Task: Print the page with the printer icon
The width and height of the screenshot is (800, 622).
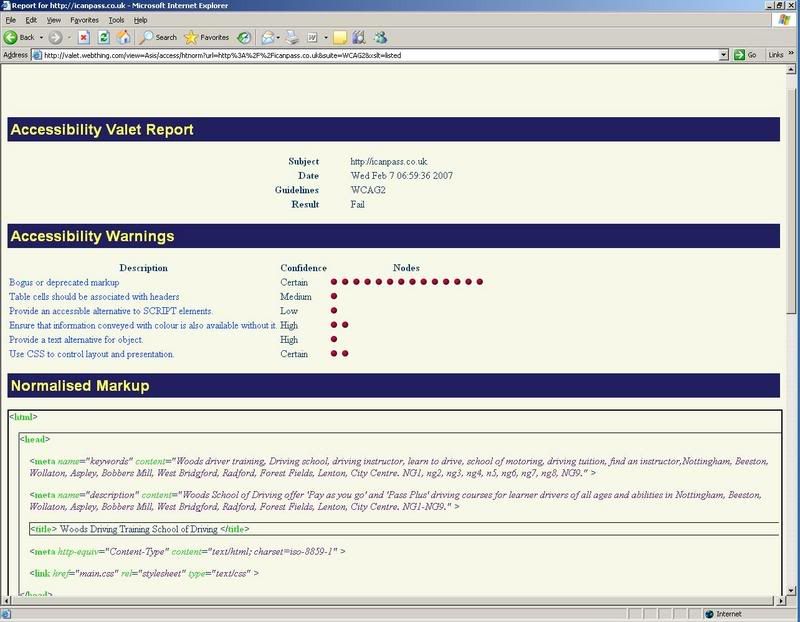Action: tap(292, 37)
